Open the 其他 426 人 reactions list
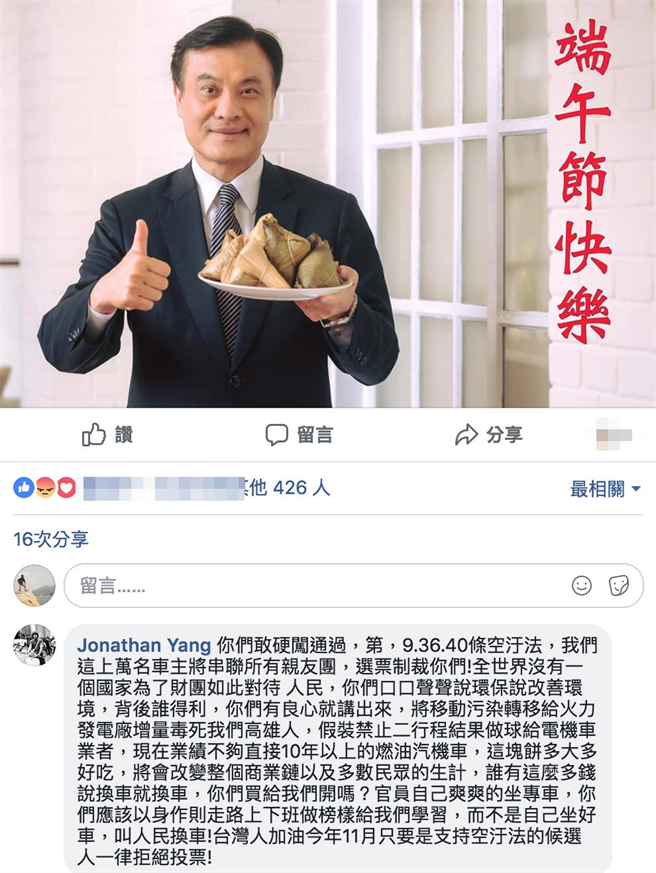This screenshot has width=656, height=873. 285,488
